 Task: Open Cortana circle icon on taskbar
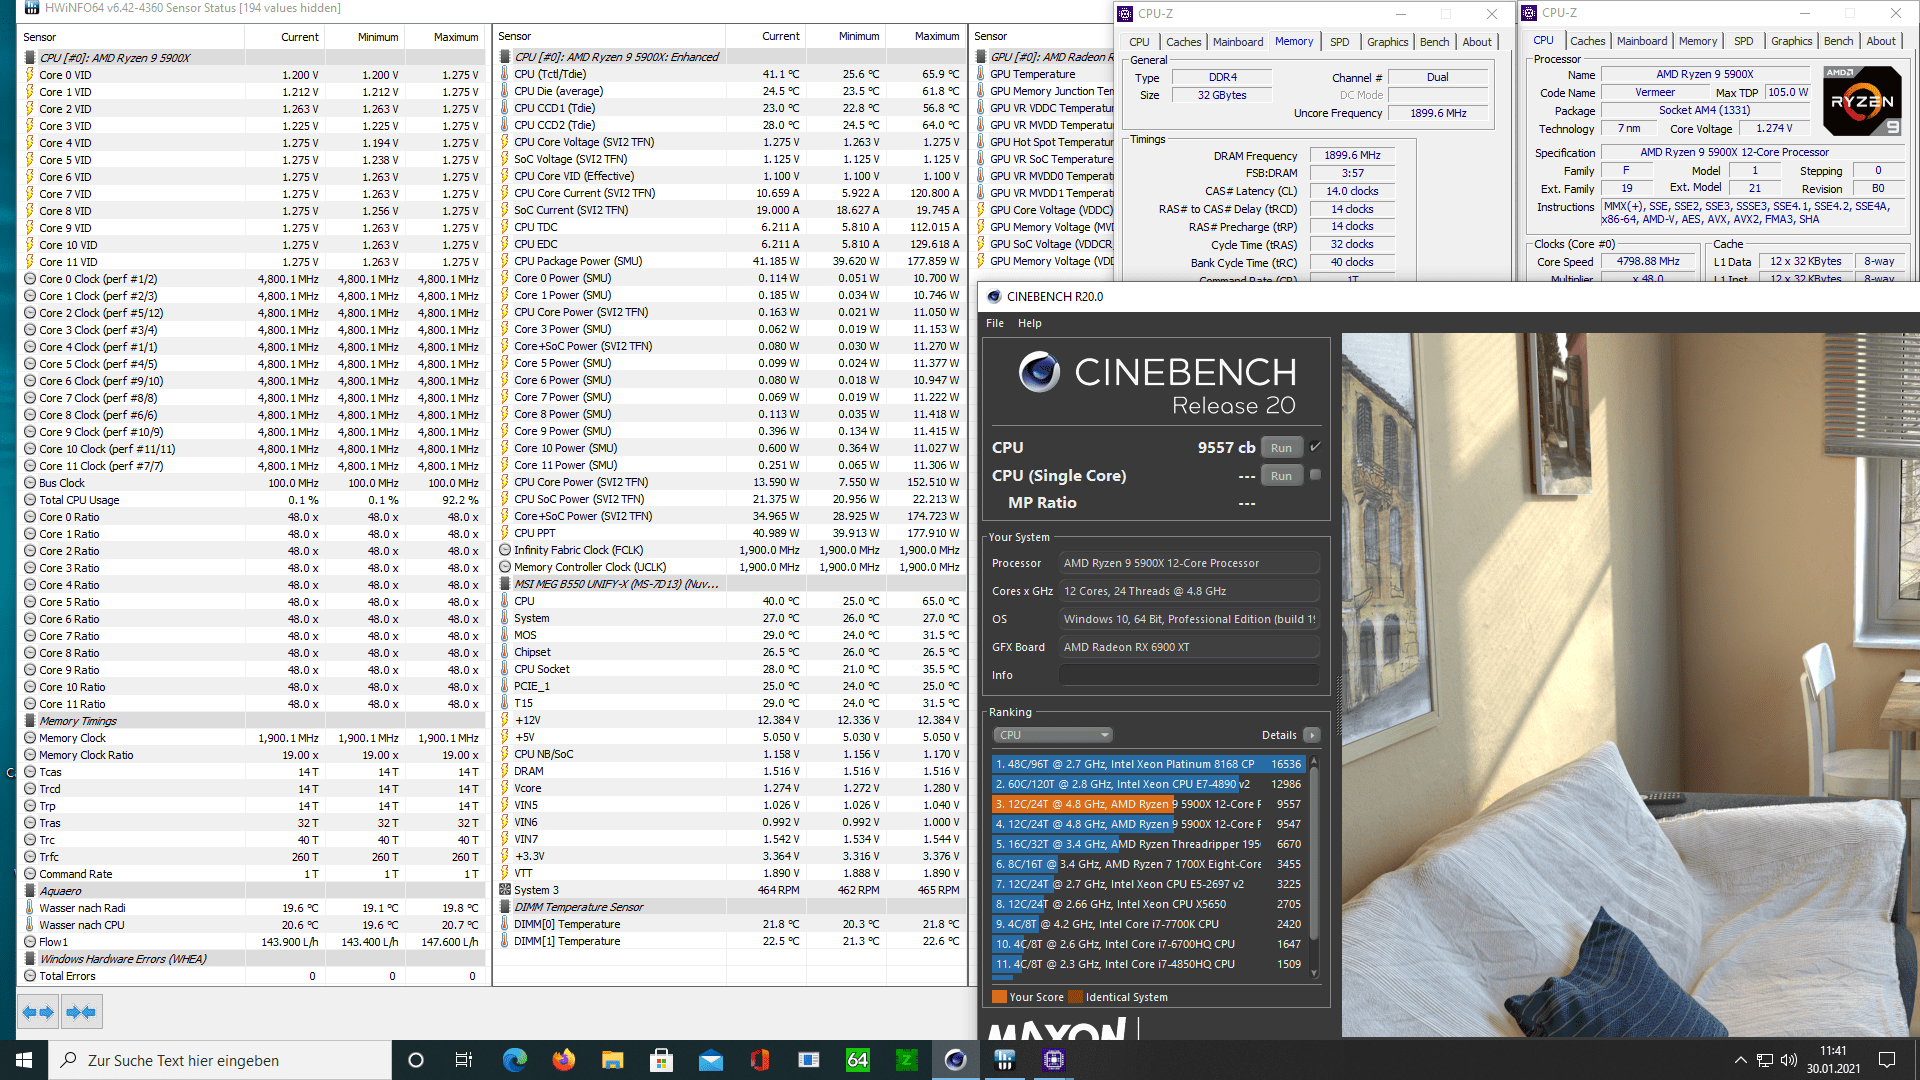tap(416, 1060)
